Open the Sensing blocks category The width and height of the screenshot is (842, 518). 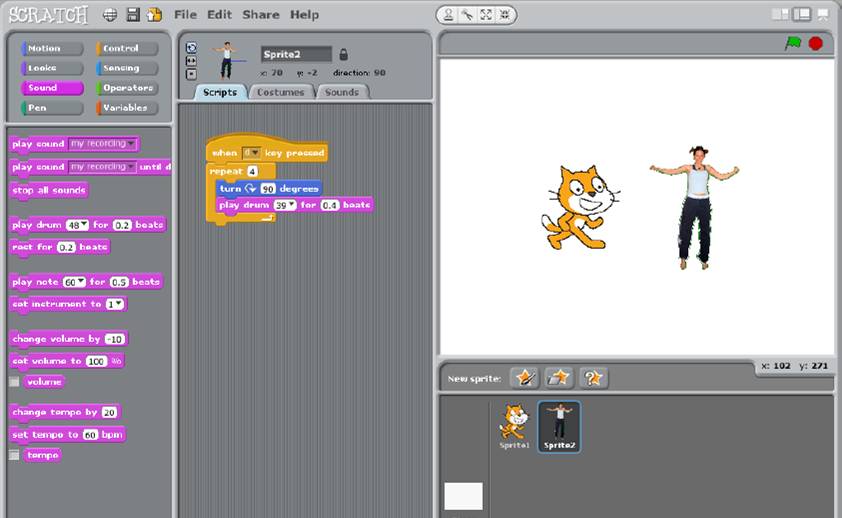point(127,68)
